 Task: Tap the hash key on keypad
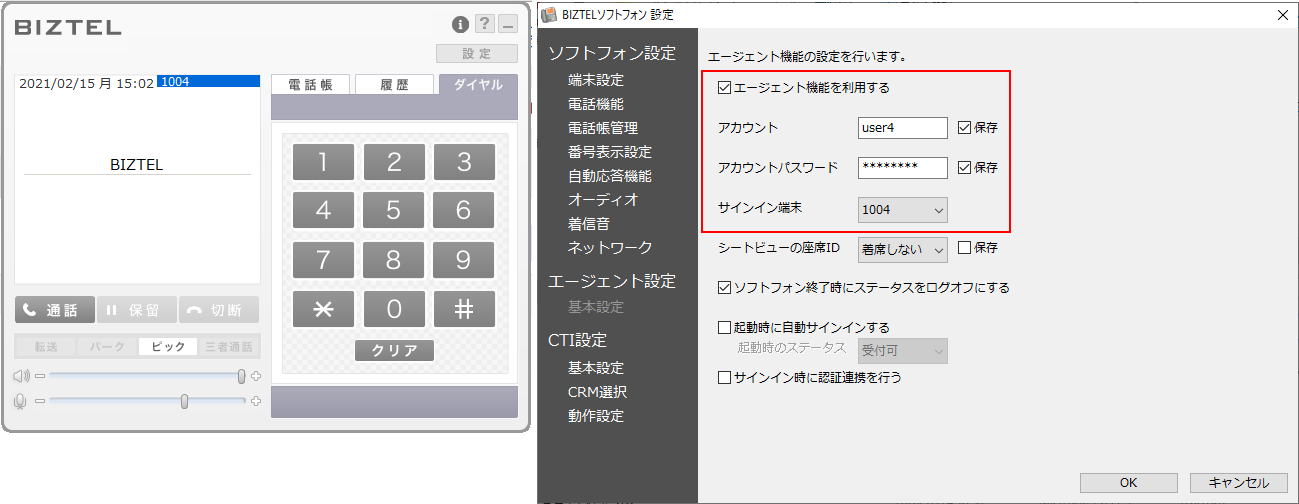(464, 310)
